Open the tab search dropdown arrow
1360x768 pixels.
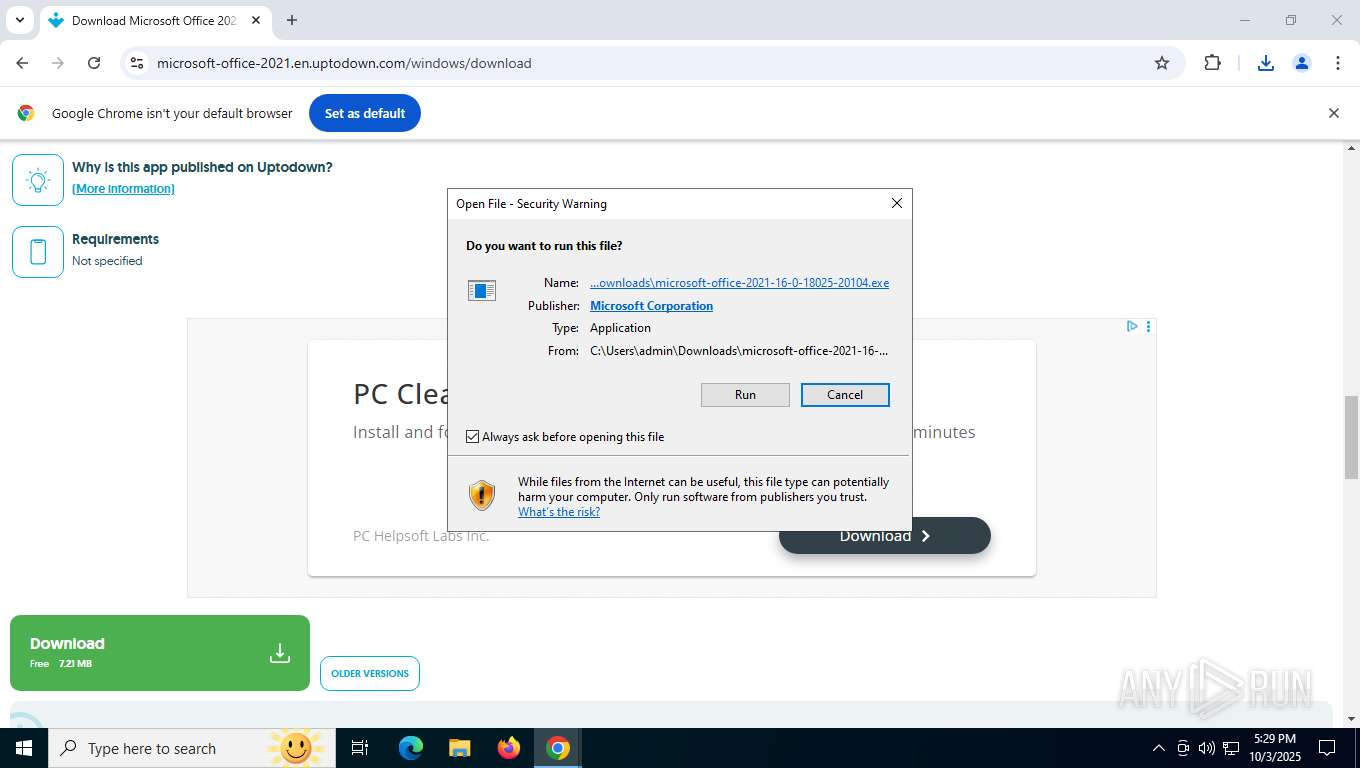tap(19, 20)
